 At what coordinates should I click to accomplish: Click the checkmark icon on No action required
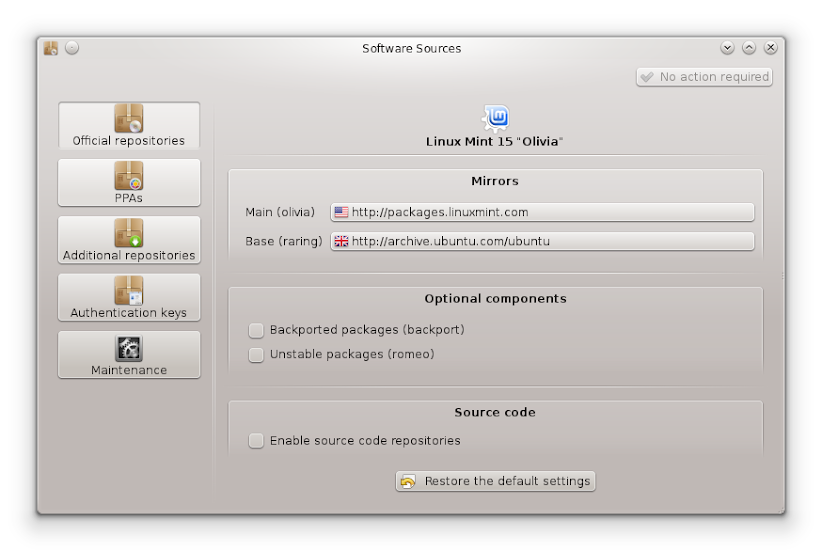coord(647,77)
